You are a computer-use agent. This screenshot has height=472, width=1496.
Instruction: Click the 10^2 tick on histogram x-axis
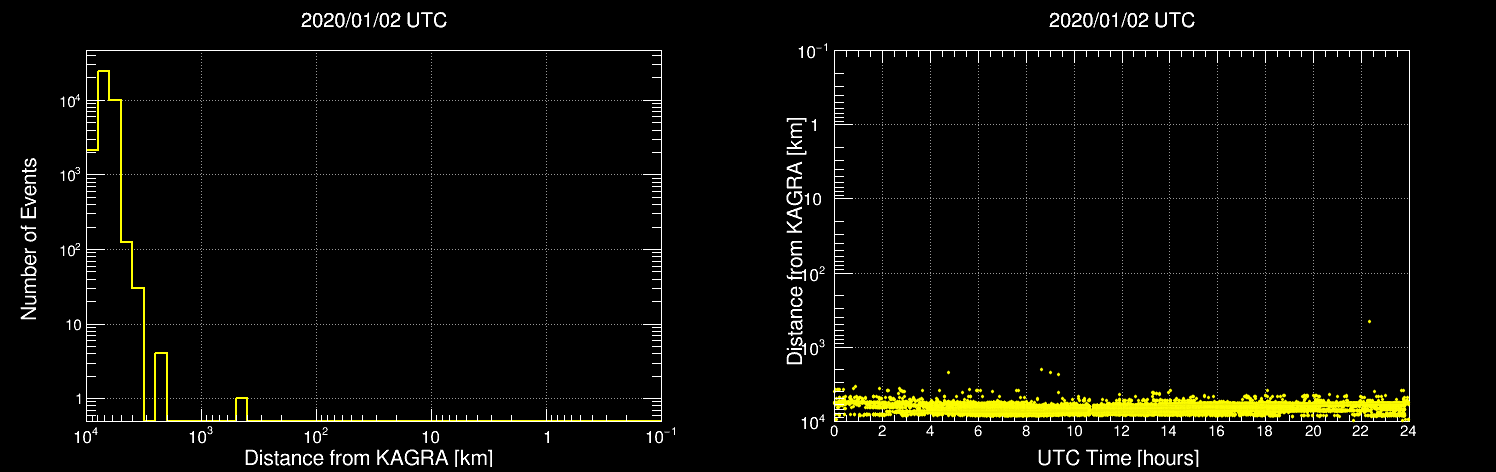(x=316, y=437)
